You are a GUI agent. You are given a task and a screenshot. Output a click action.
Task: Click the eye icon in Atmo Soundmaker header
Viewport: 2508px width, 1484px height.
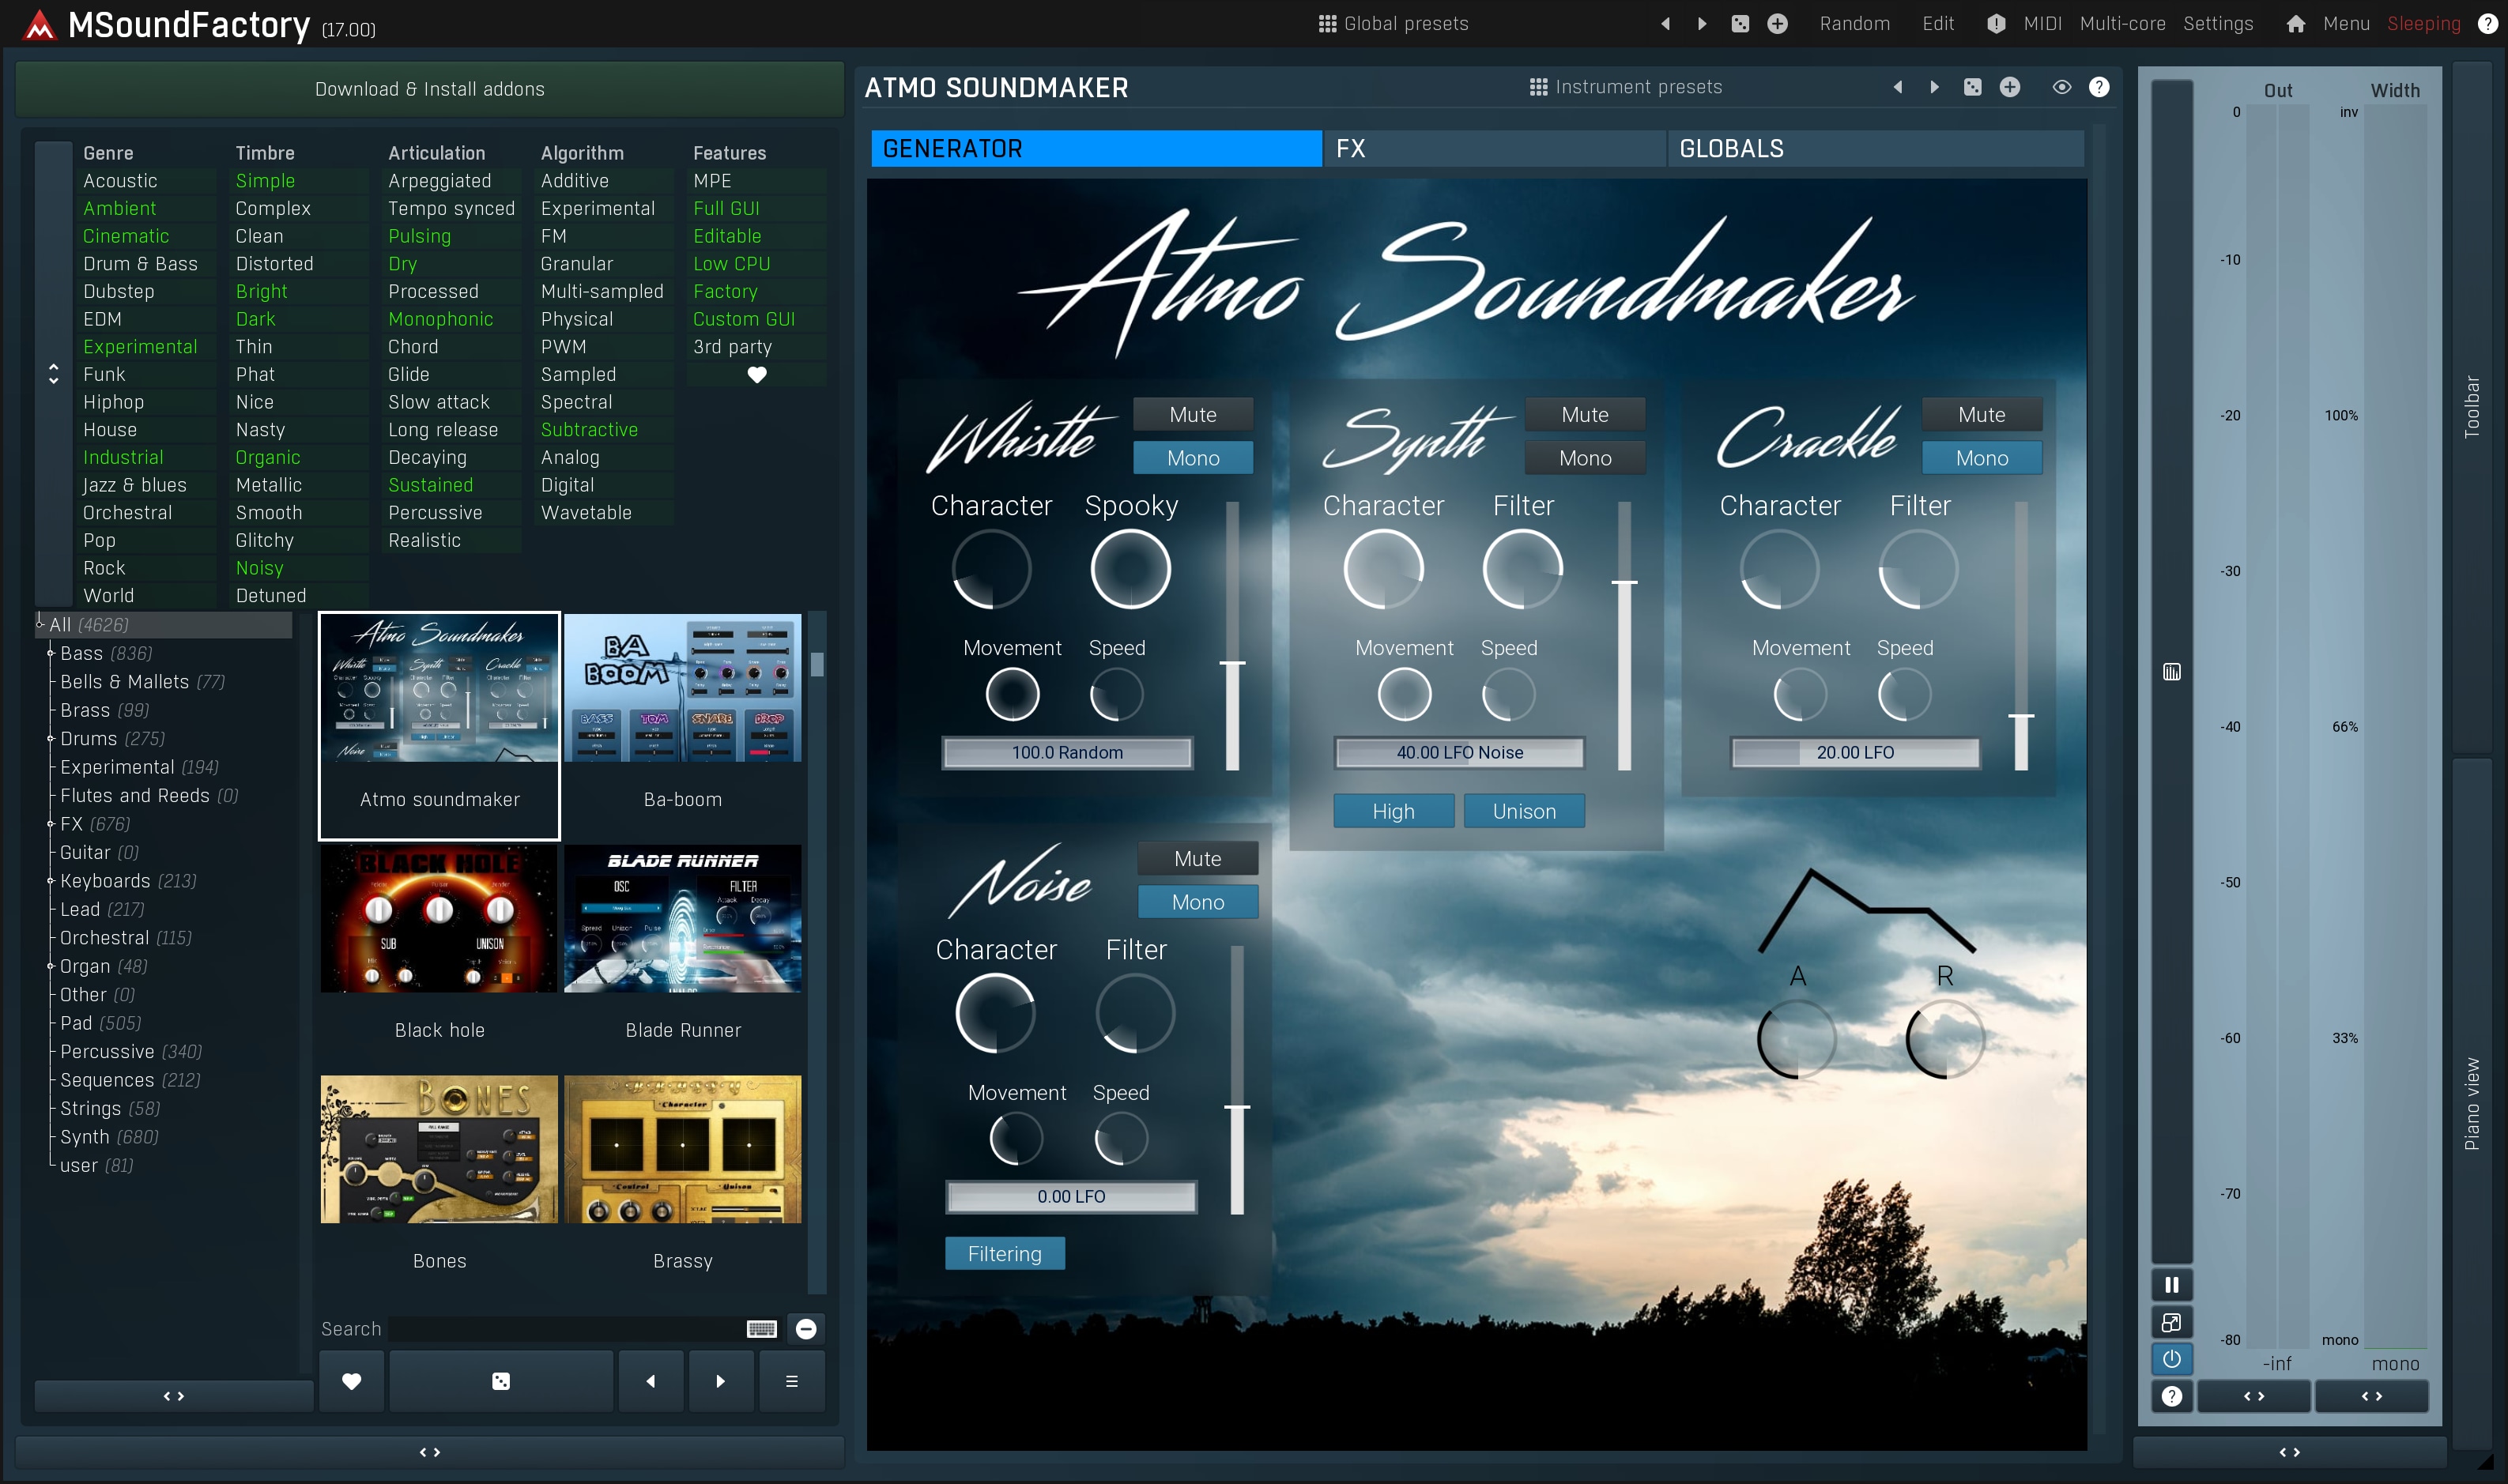coord(2061,87)
